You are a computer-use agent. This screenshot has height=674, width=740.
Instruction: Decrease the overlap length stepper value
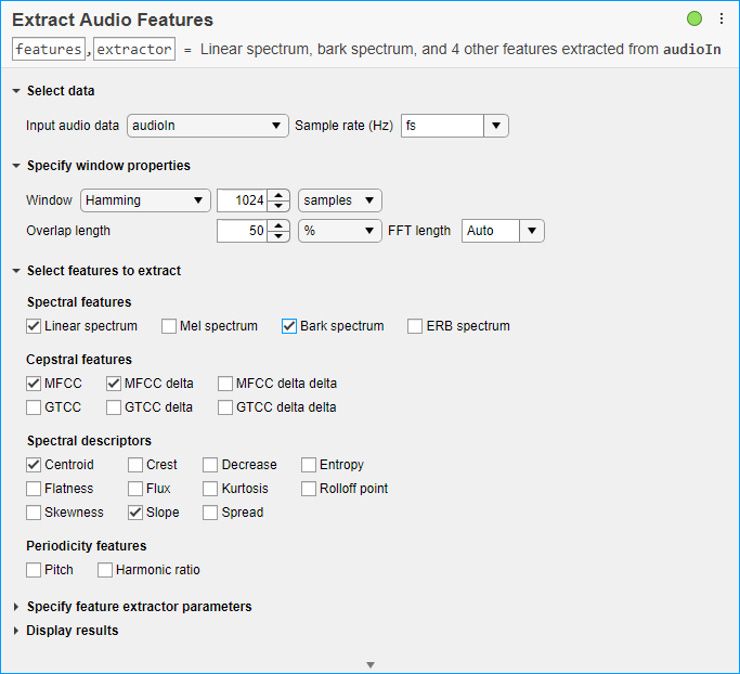pyautogui.click(x=280, y=236)
